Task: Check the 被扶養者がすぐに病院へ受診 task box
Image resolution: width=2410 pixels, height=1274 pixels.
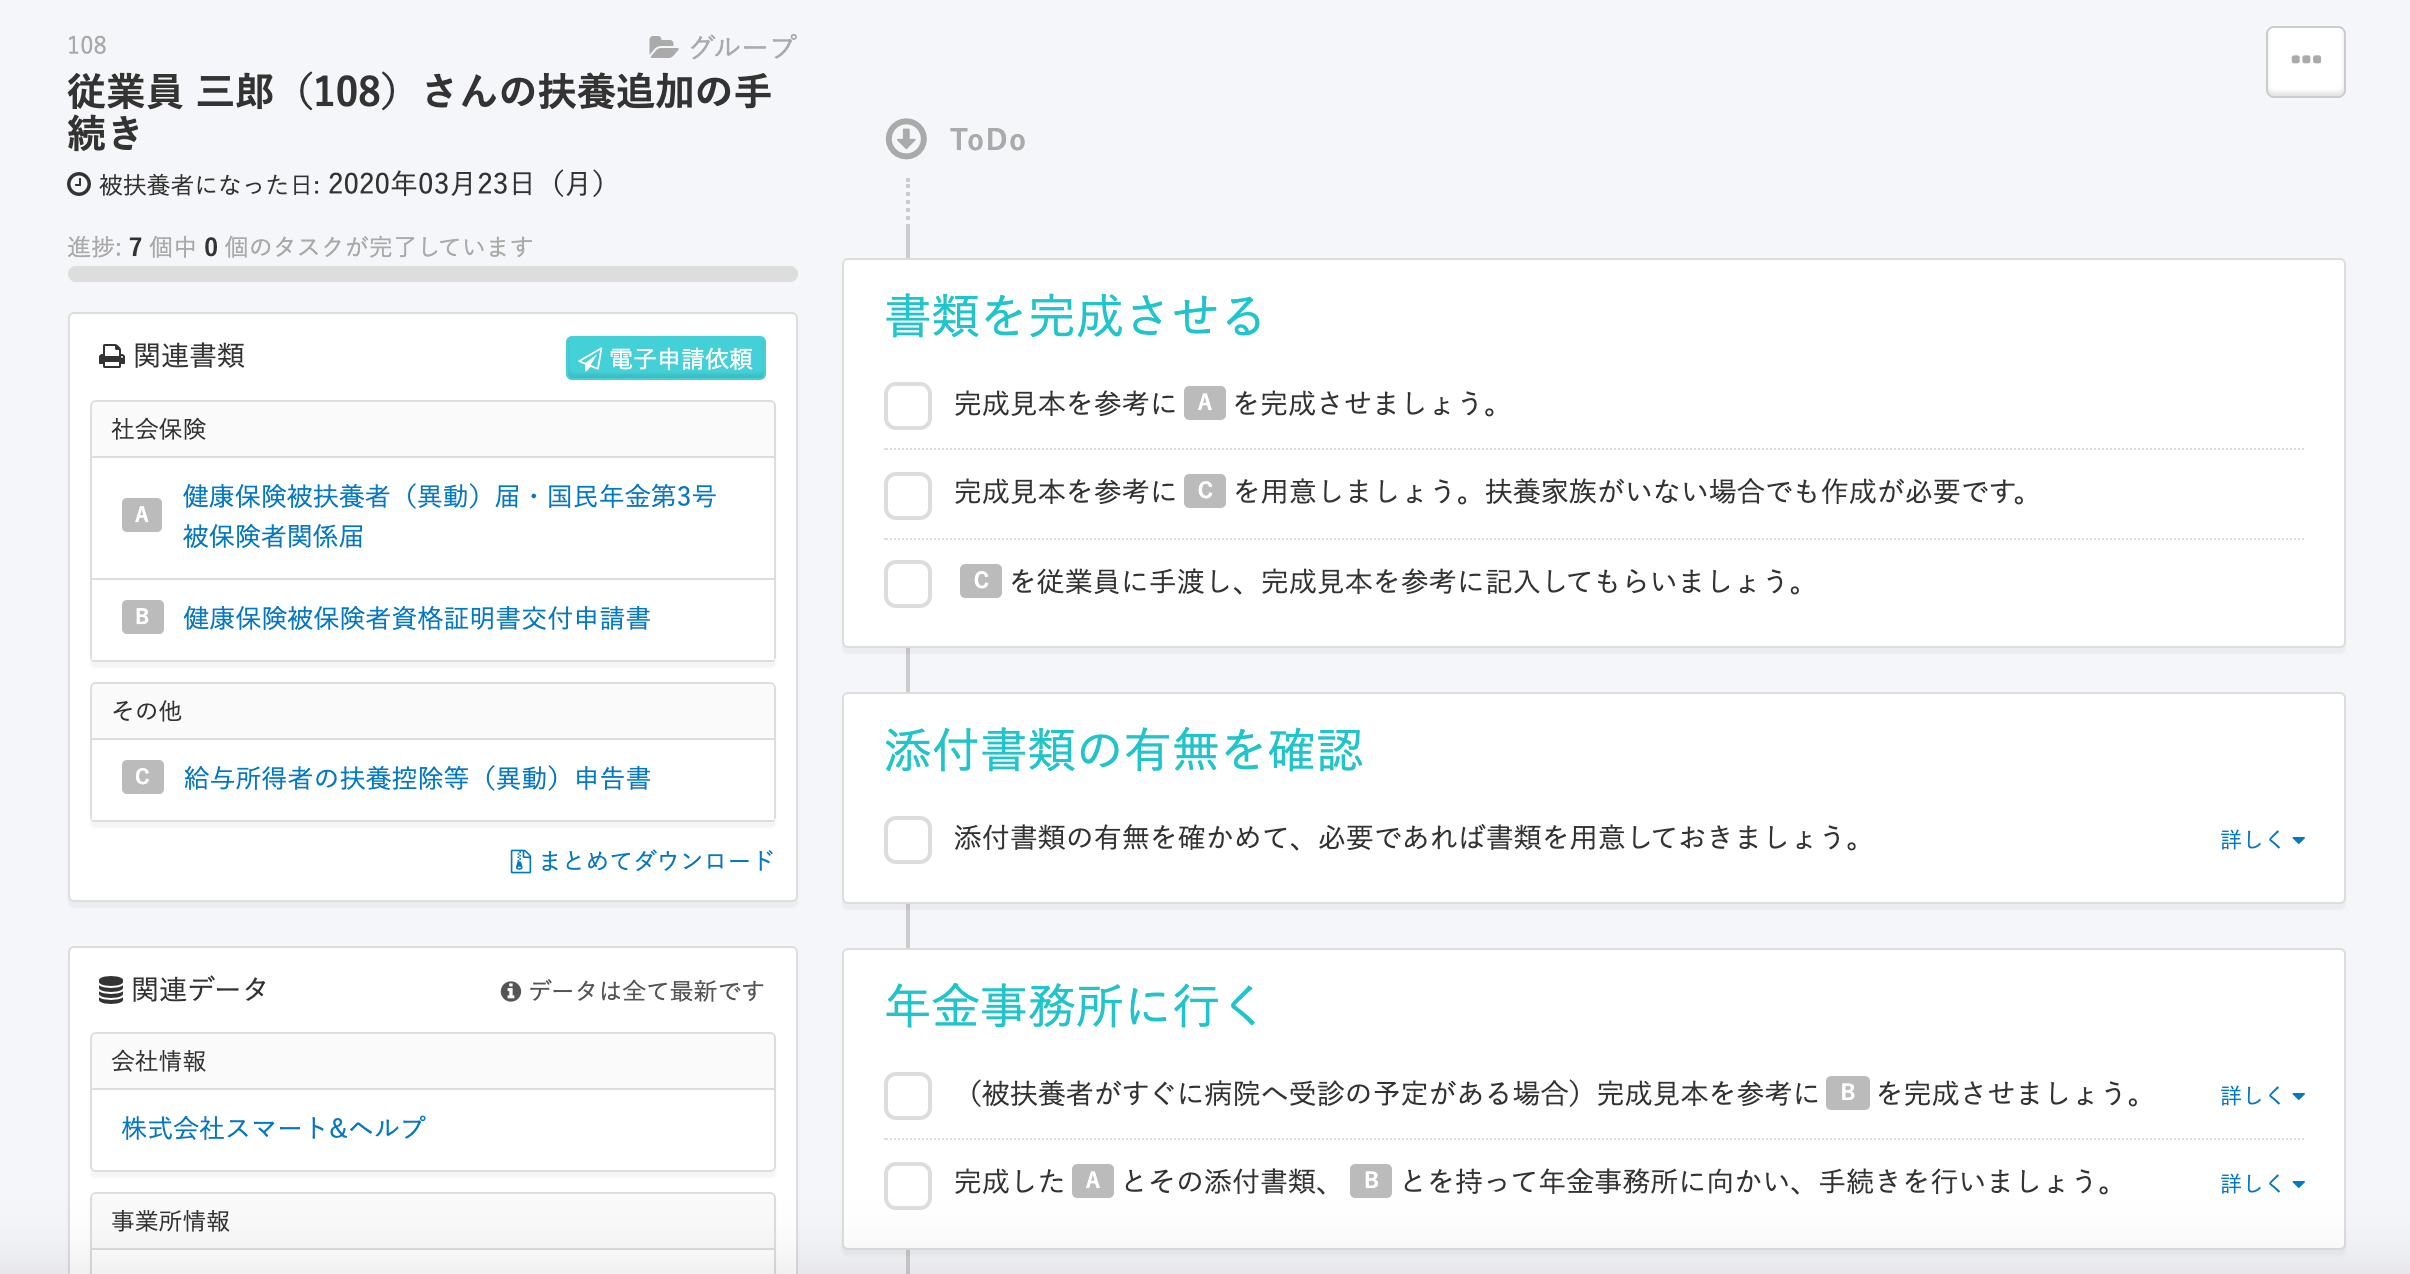Action: coord(908,1095)
